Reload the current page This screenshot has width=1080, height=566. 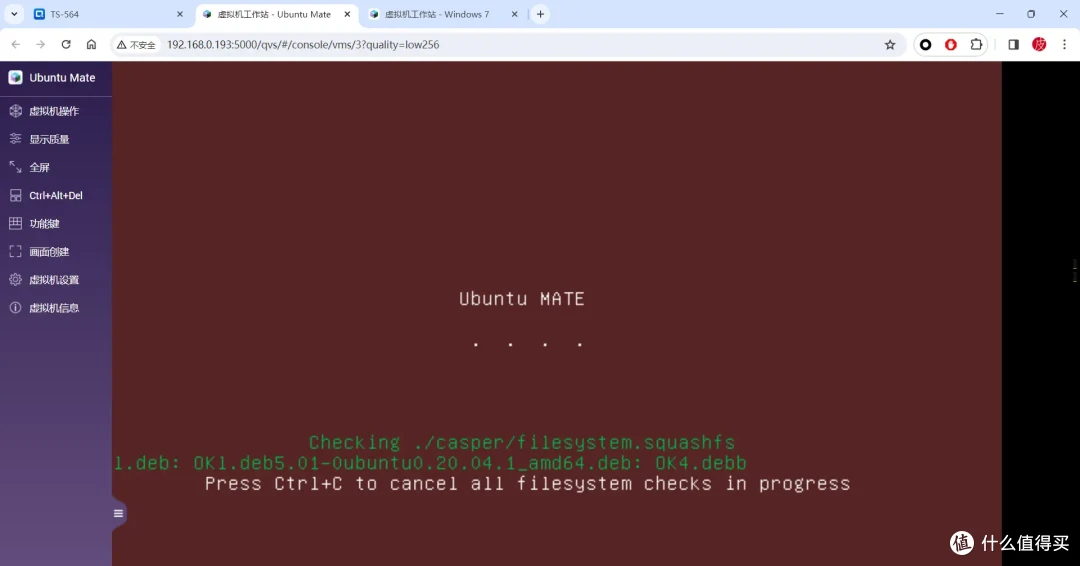point(66,44)
